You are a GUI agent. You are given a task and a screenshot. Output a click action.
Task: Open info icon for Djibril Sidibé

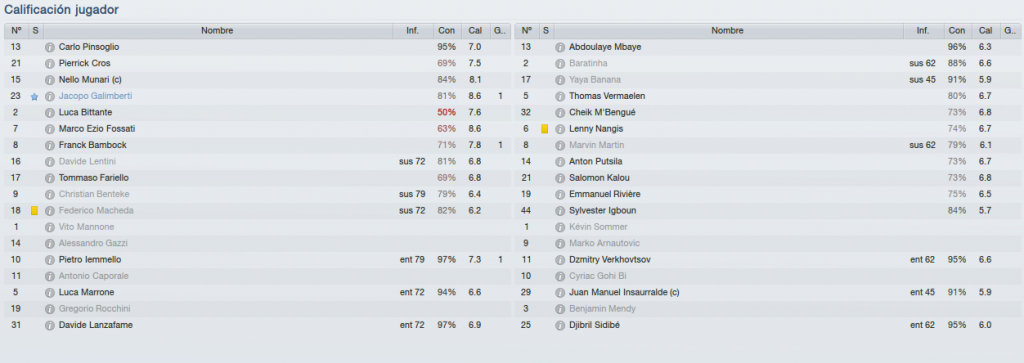point(560,324)
